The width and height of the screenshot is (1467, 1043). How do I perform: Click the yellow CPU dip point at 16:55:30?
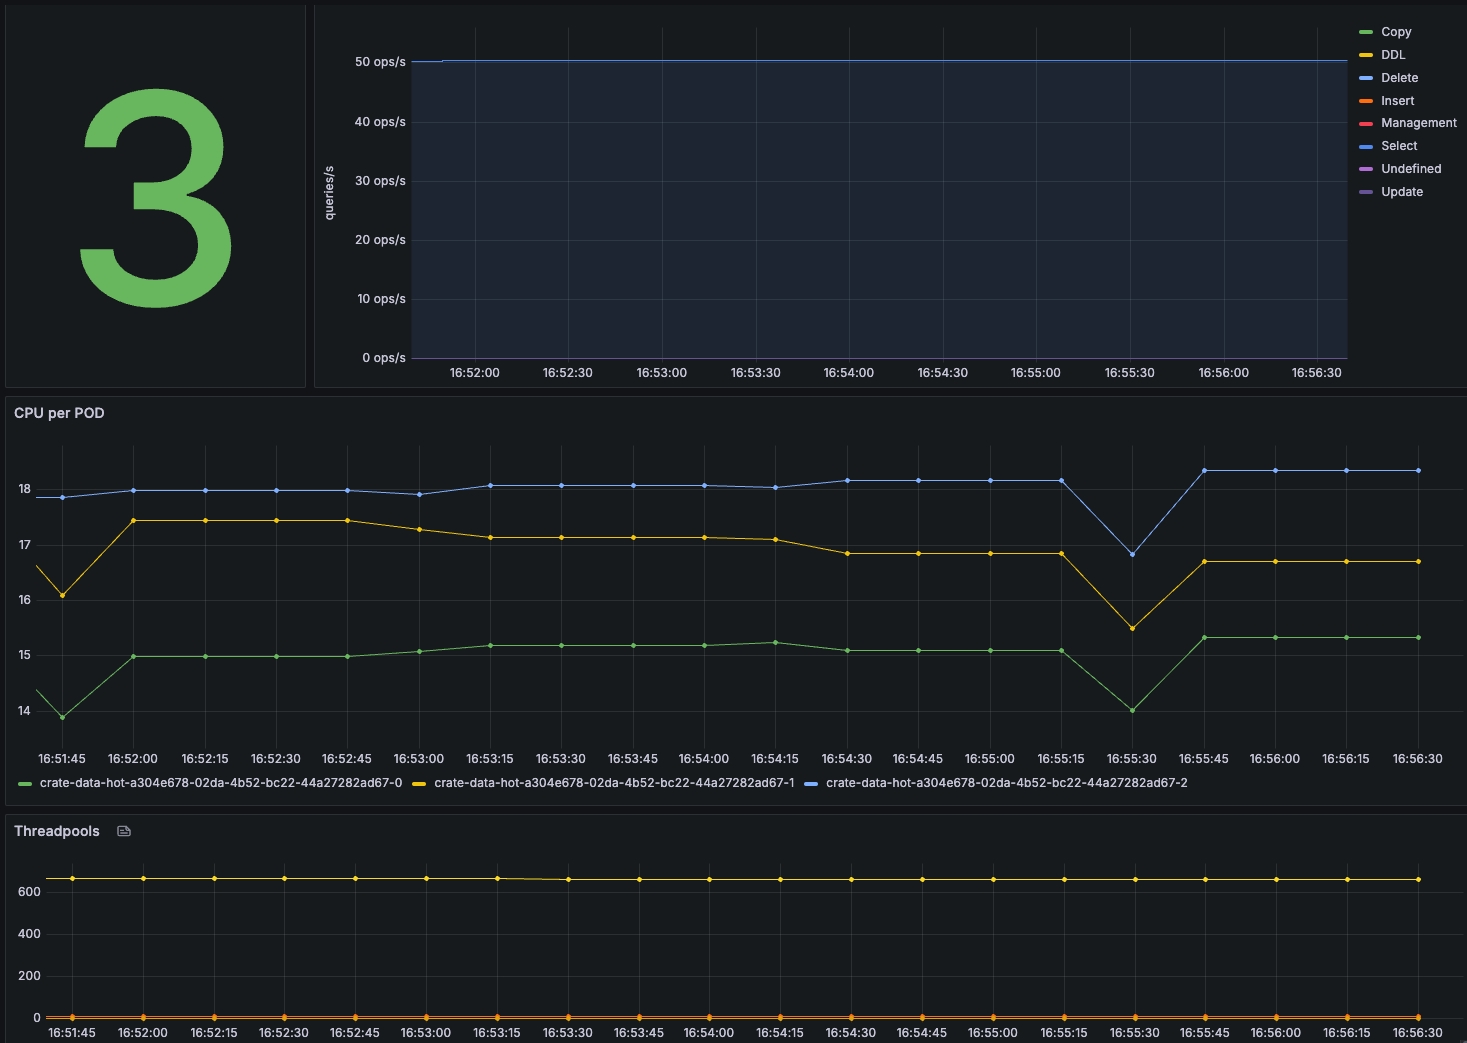[x=1132, y=628]
